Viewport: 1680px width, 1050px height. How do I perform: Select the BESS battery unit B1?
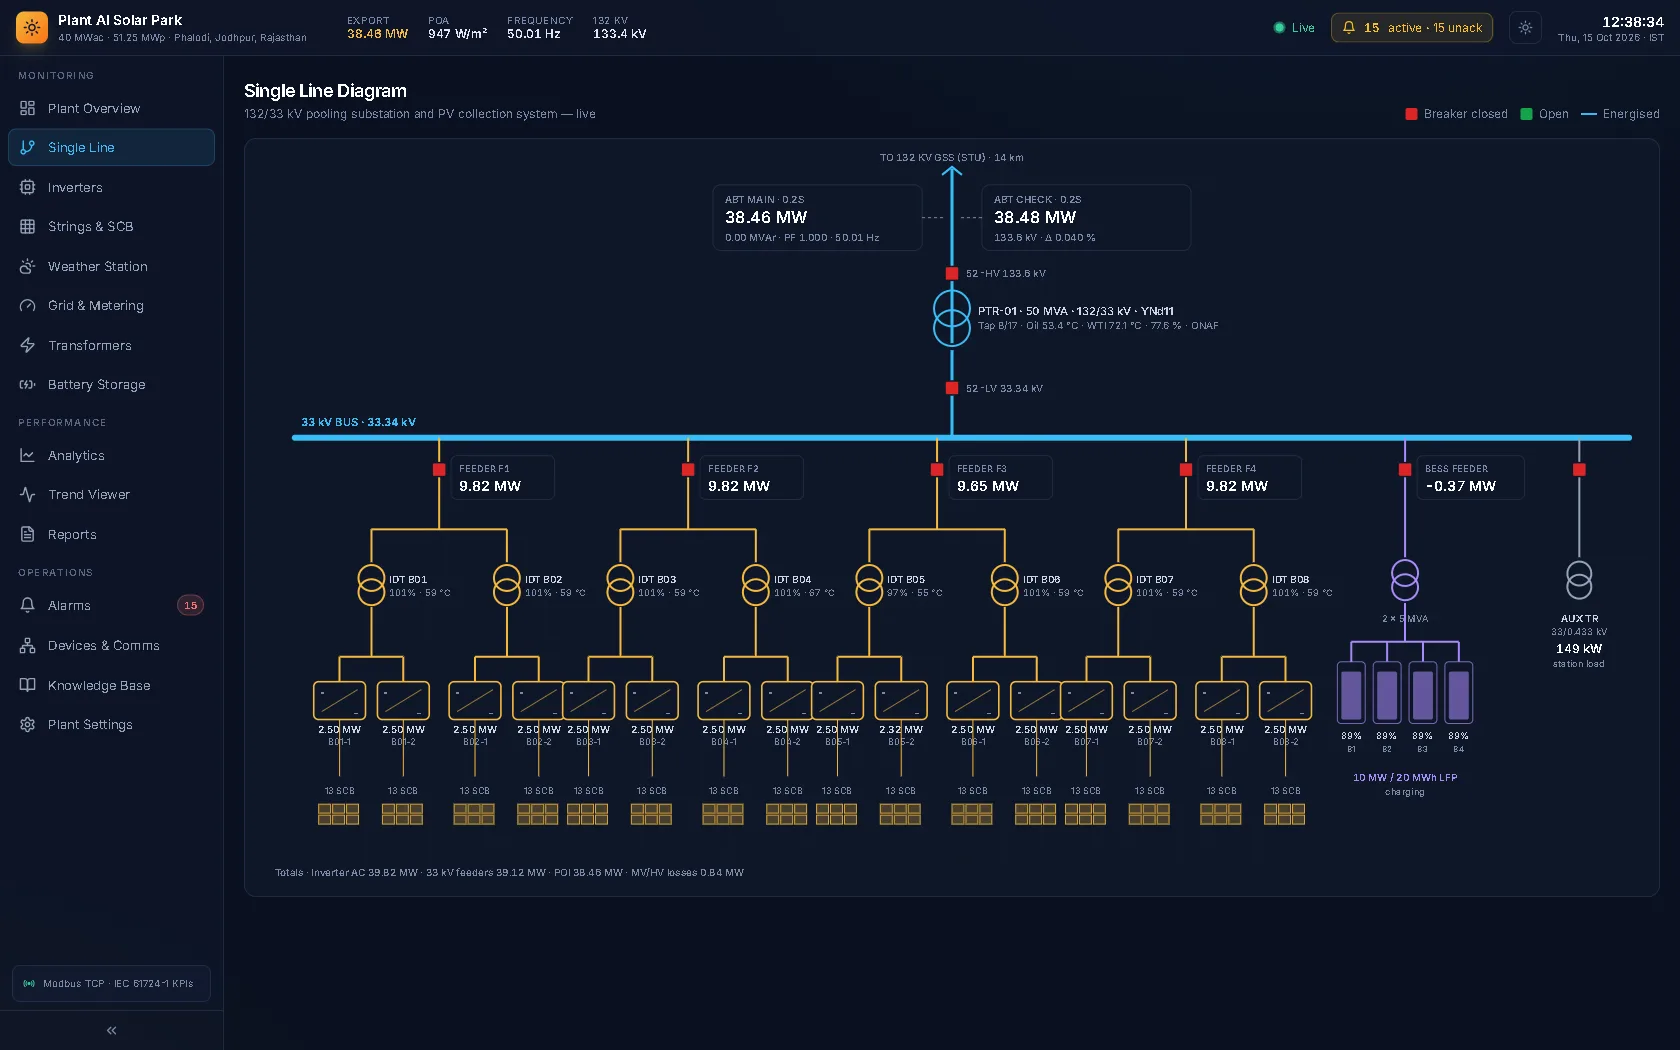click(1351, 693)
